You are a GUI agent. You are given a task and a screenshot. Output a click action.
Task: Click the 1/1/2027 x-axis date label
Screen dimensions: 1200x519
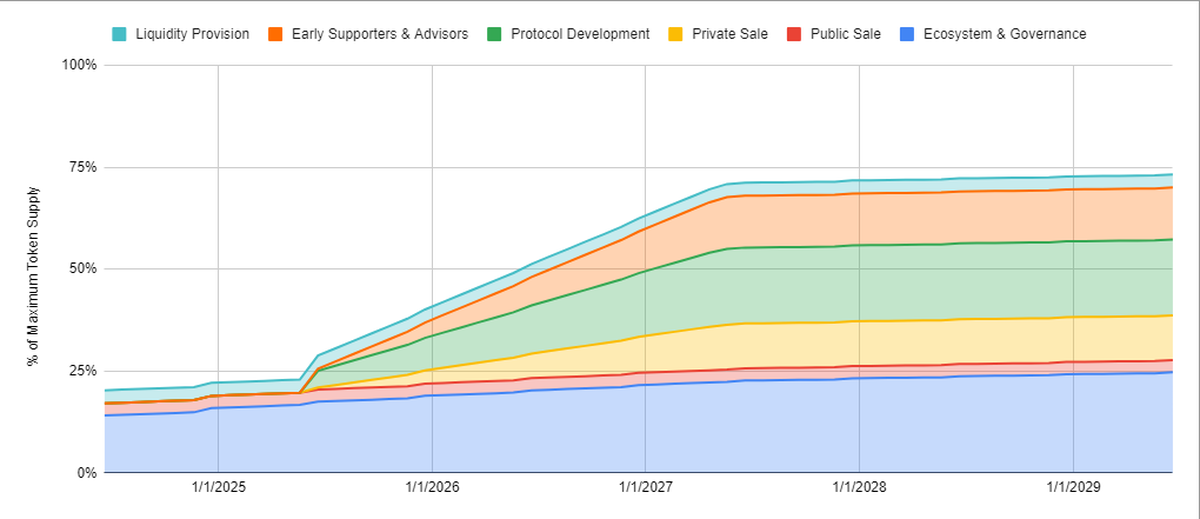[x=645, y=488]
